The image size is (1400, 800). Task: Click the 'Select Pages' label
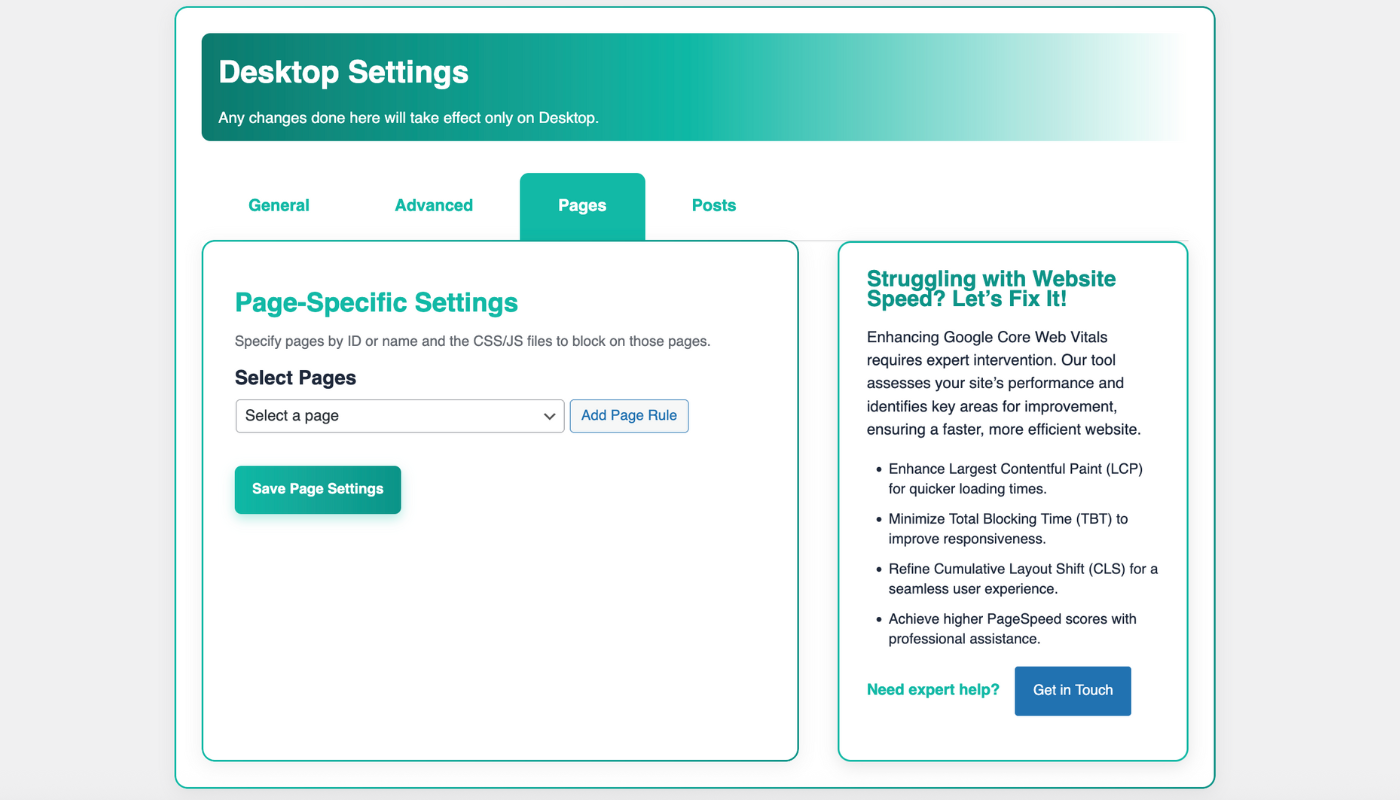point(295,378)
